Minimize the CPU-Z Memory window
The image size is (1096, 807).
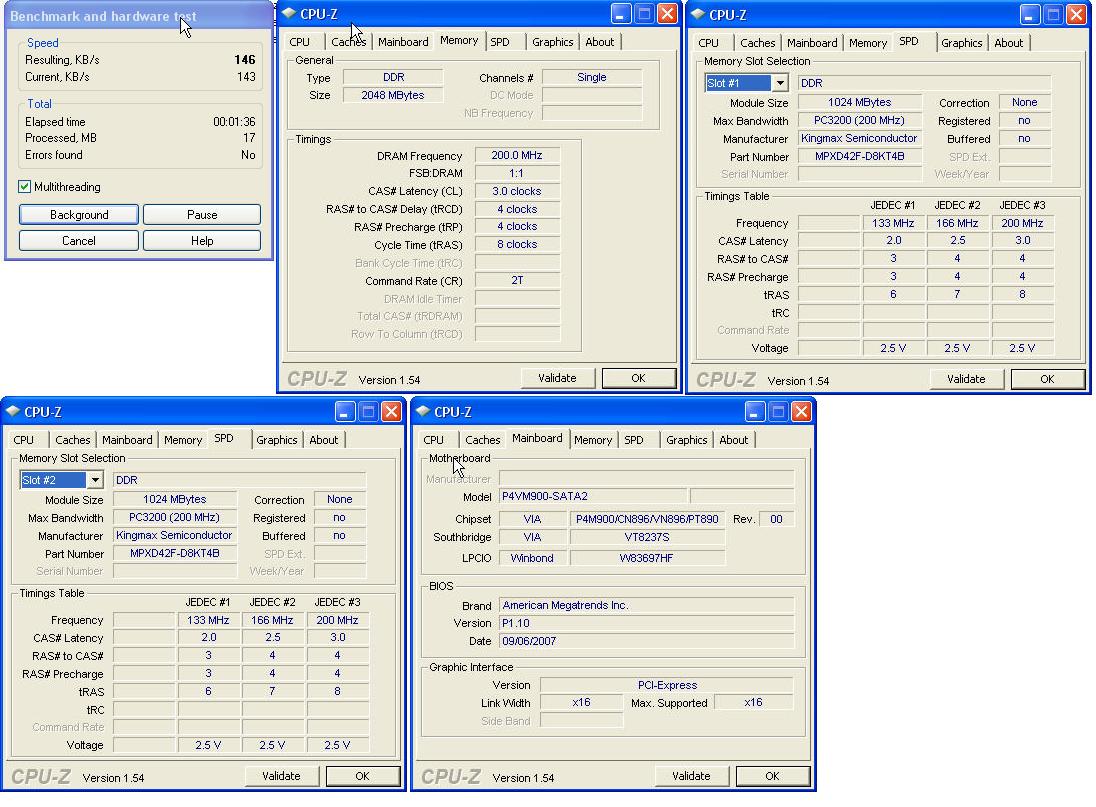click(621, 14)
